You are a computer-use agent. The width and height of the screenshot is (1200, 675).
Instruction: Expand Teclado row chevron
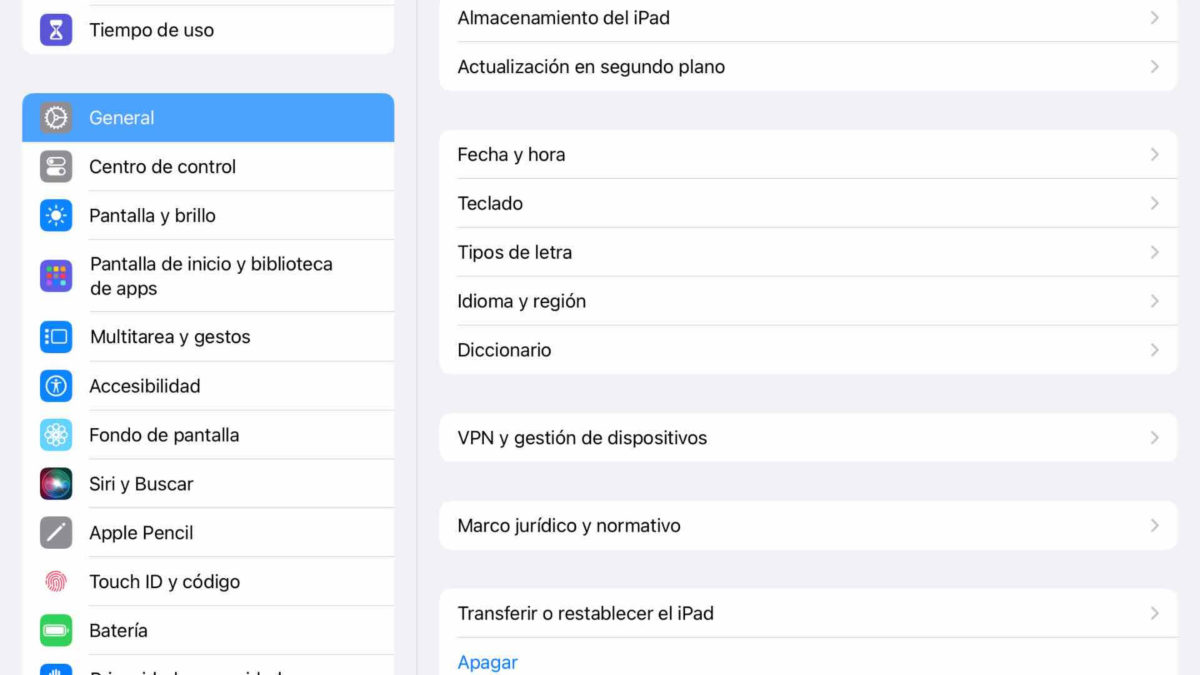(1154, 203)
